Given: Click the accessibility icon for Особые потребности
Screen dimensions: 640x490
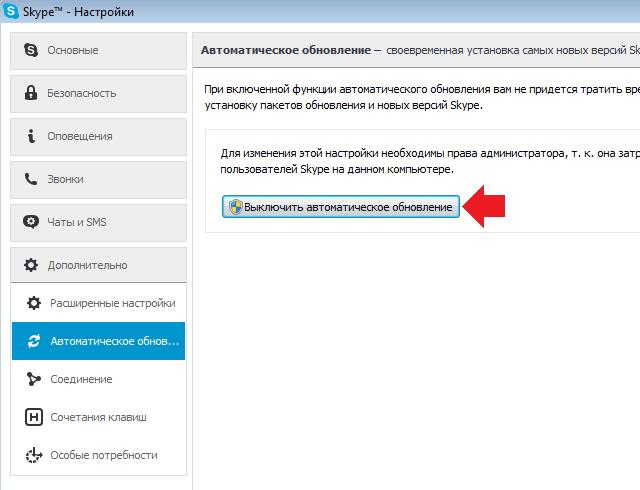Looking at the screenshot, I should pos(34,455).
